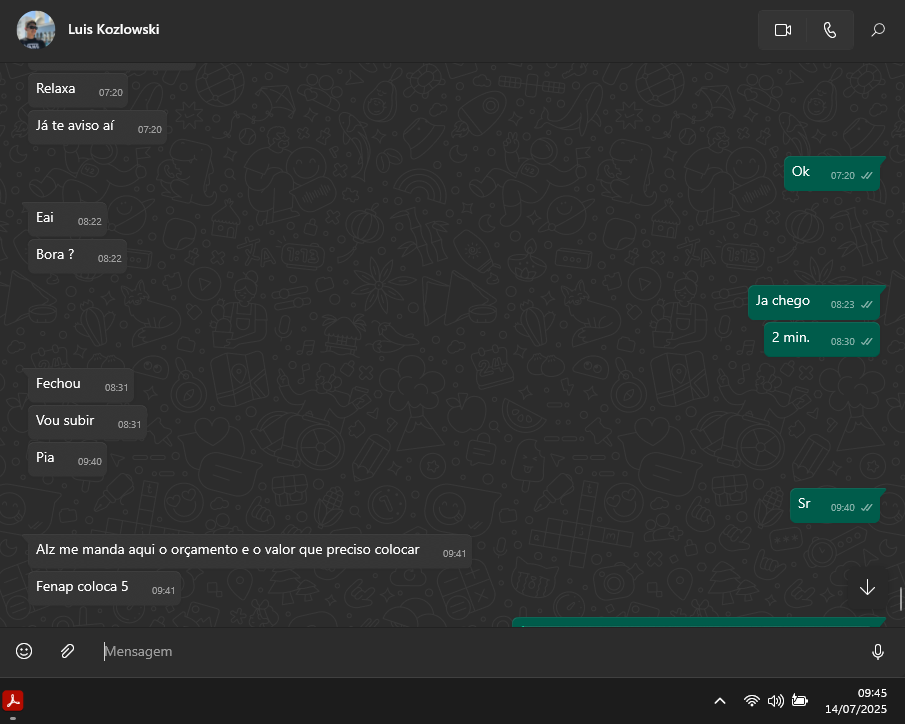Open Adobe Acrobat from the taskbar

[x=13, y=701]
